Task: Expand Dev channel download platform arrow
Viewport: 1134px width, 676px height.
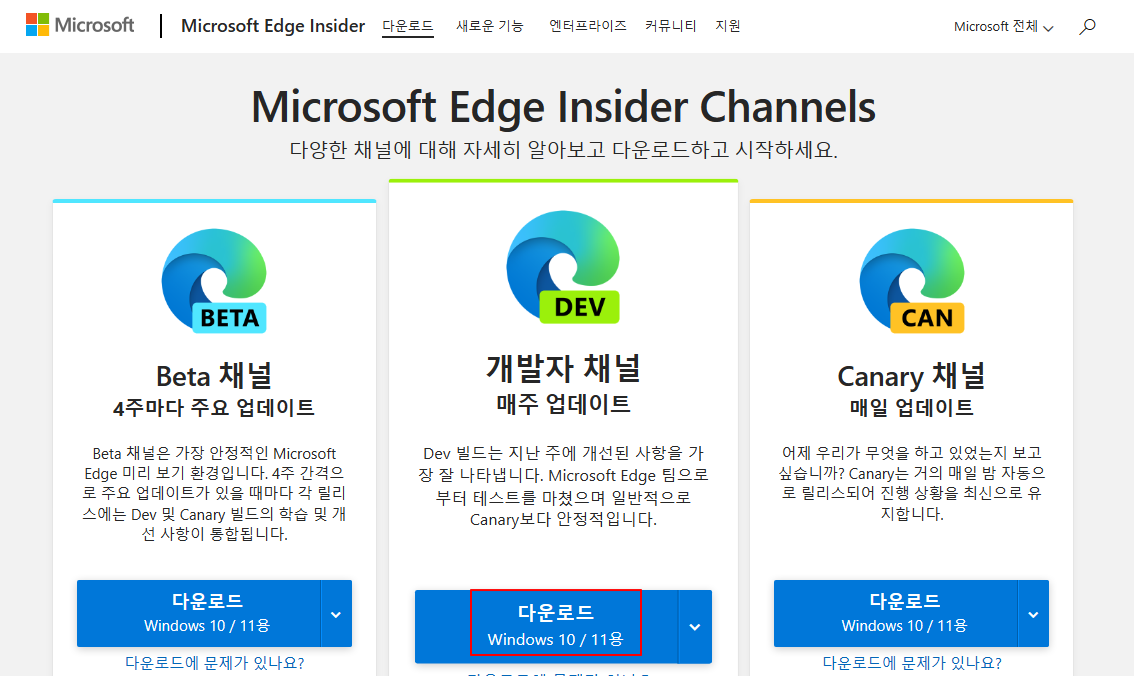Action: click(x=695, y=627)
